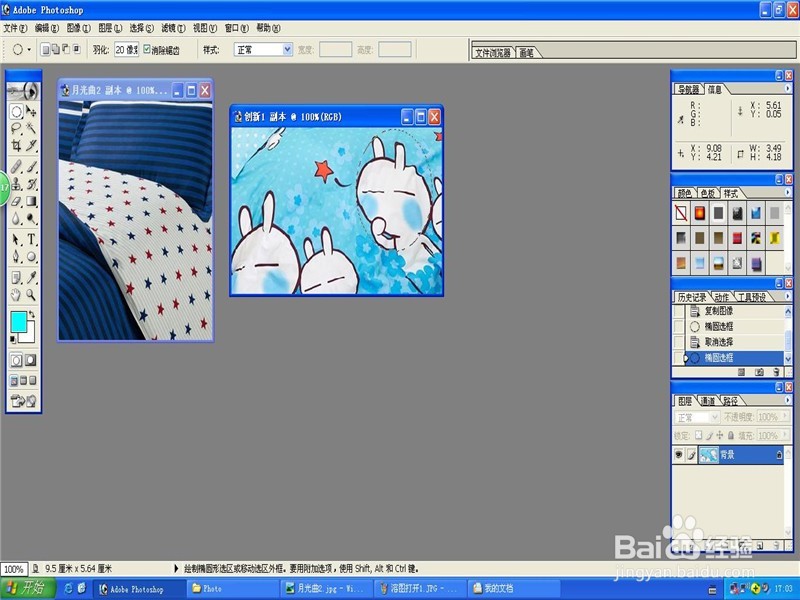Select the Eyedropper tool

pos(31,278)
